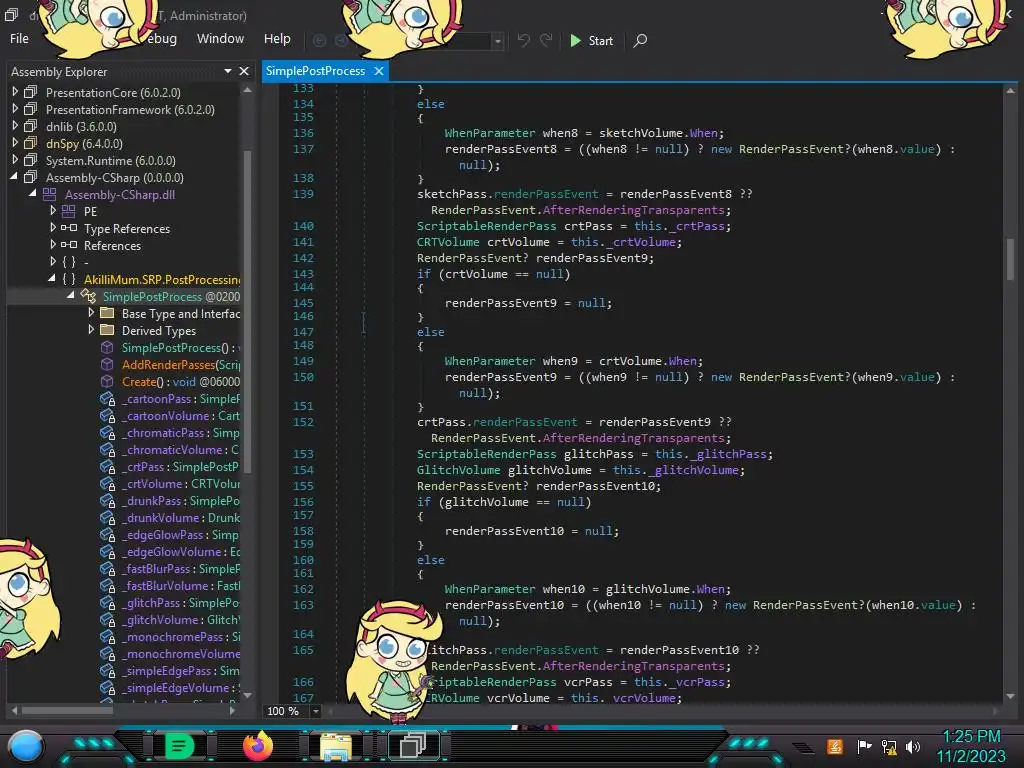1024x768 pixels.
Task: Click the Derived Types folder icon
Action: 107,330
